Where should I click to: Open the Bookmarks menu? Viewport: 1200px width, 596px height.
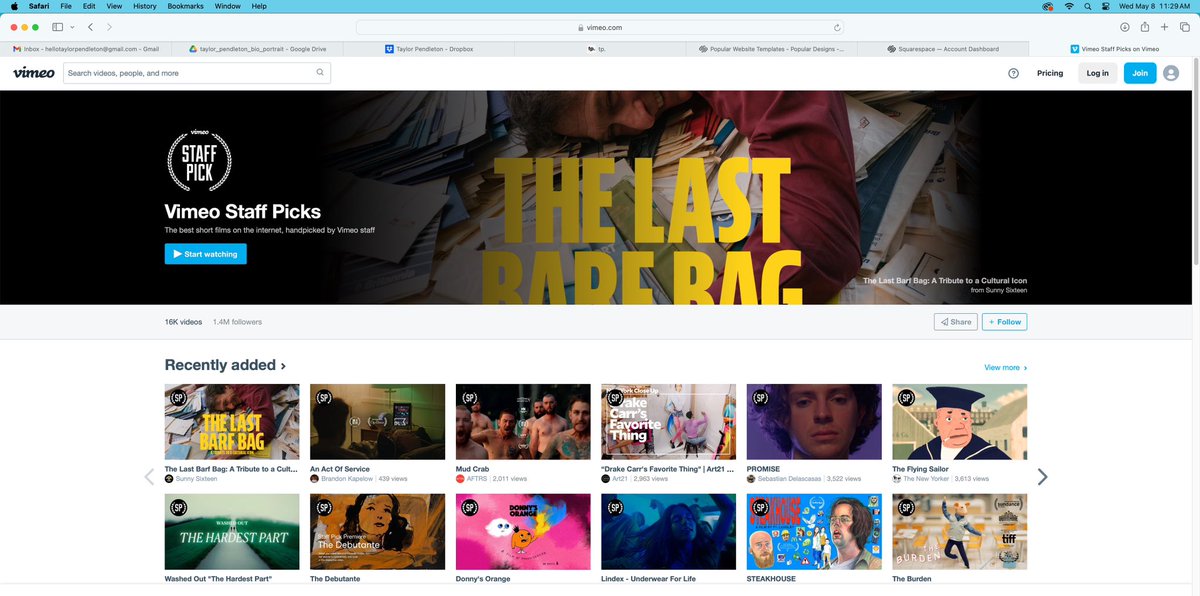186,6
